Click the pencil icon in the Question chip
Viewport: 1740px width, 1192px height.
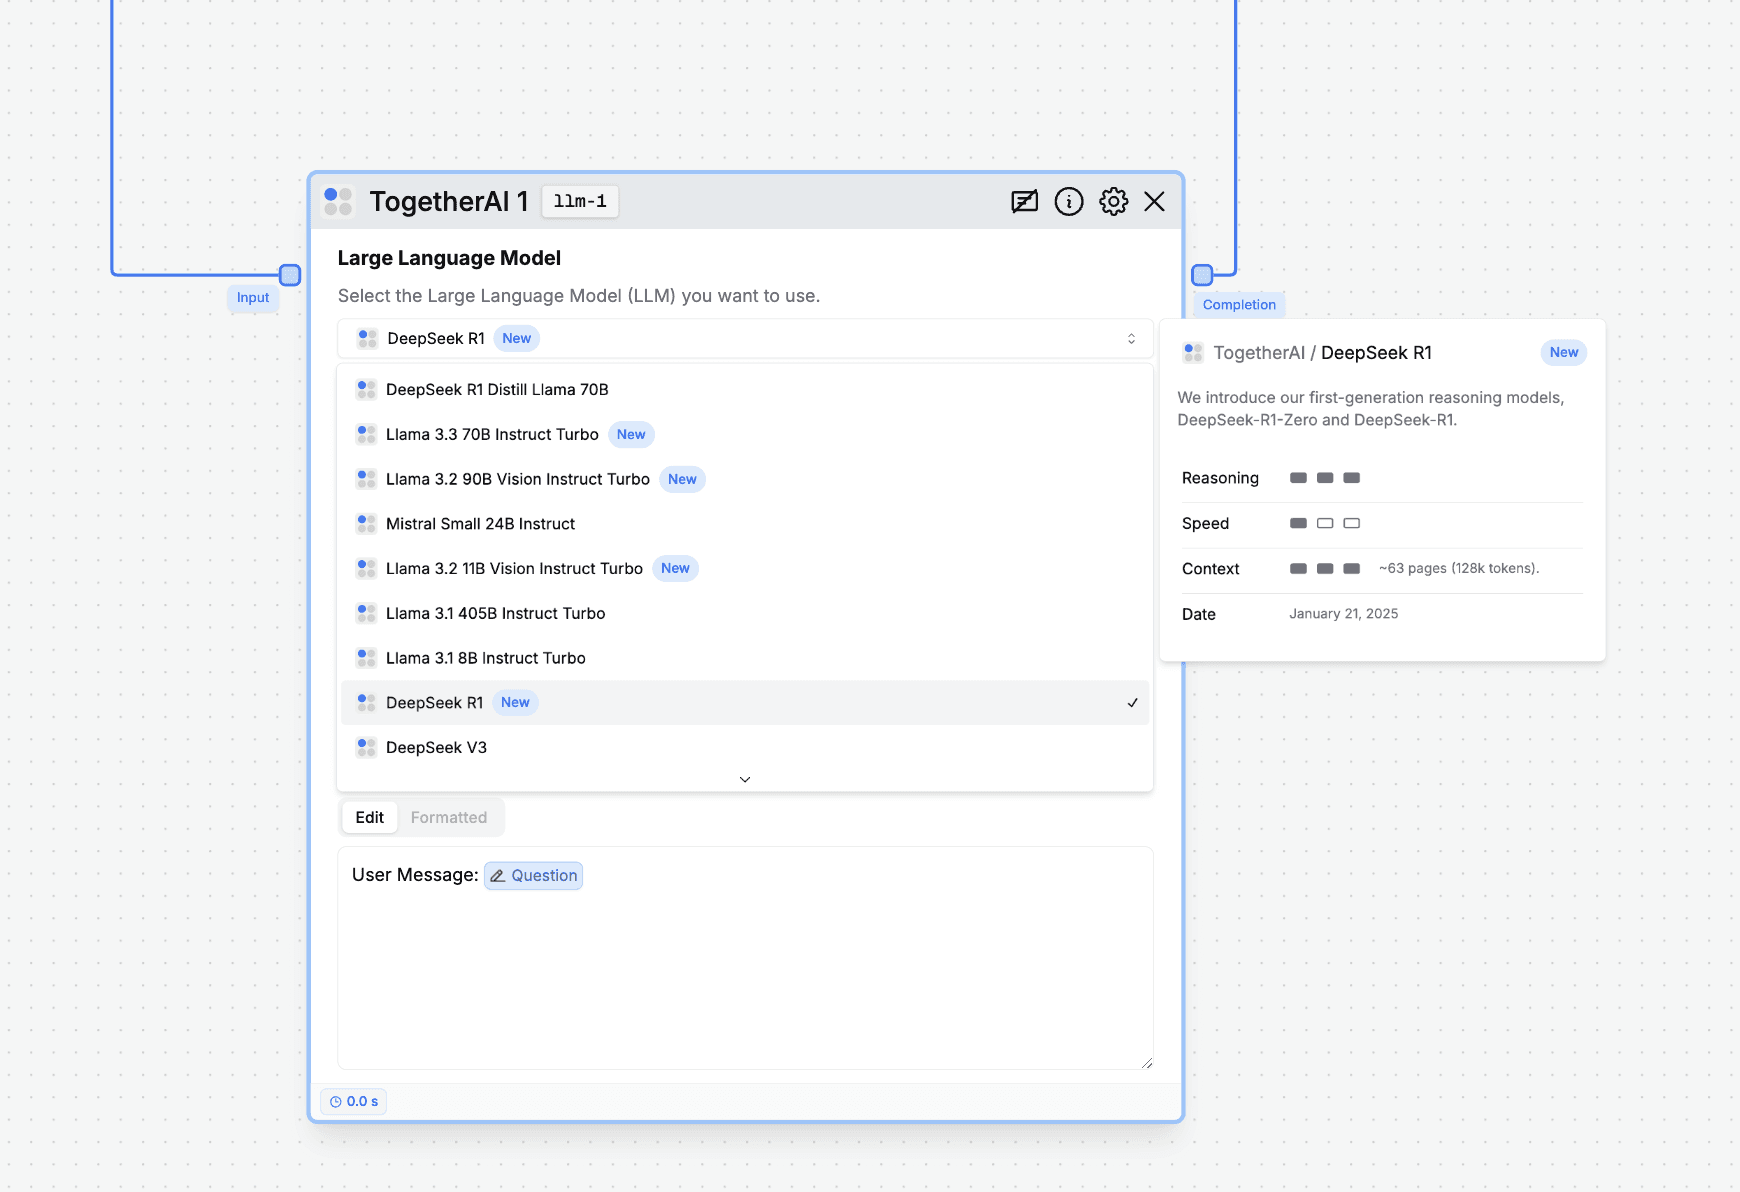(x=498, y=876)
